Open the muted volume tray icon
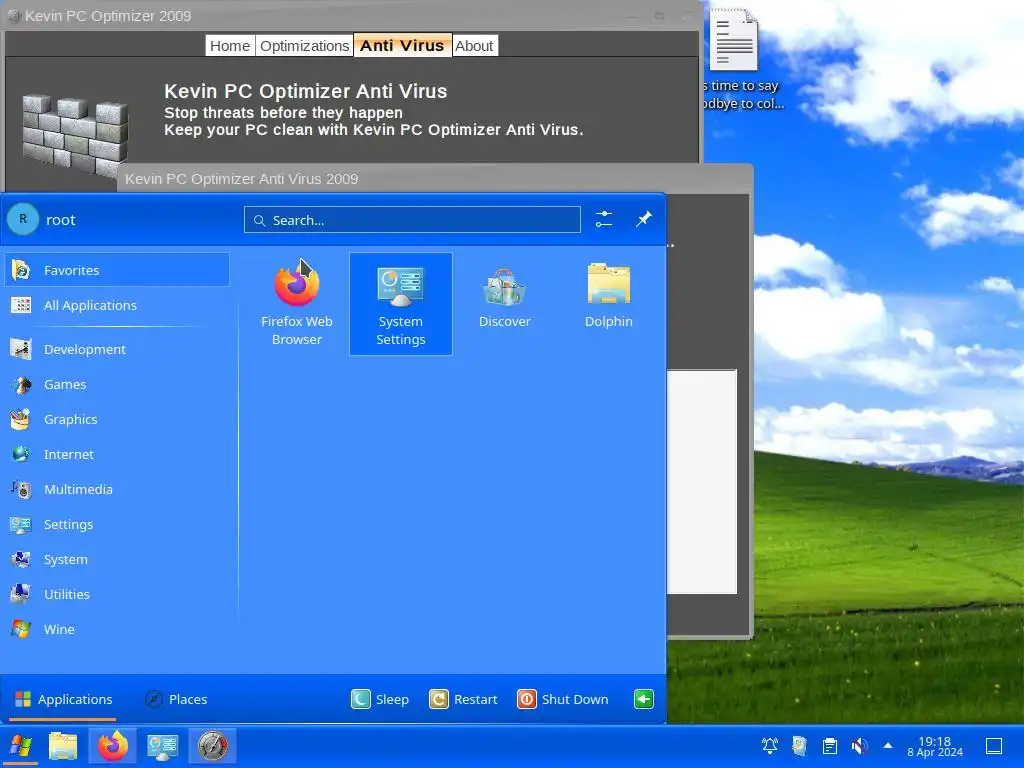 (x=859, y=745)
